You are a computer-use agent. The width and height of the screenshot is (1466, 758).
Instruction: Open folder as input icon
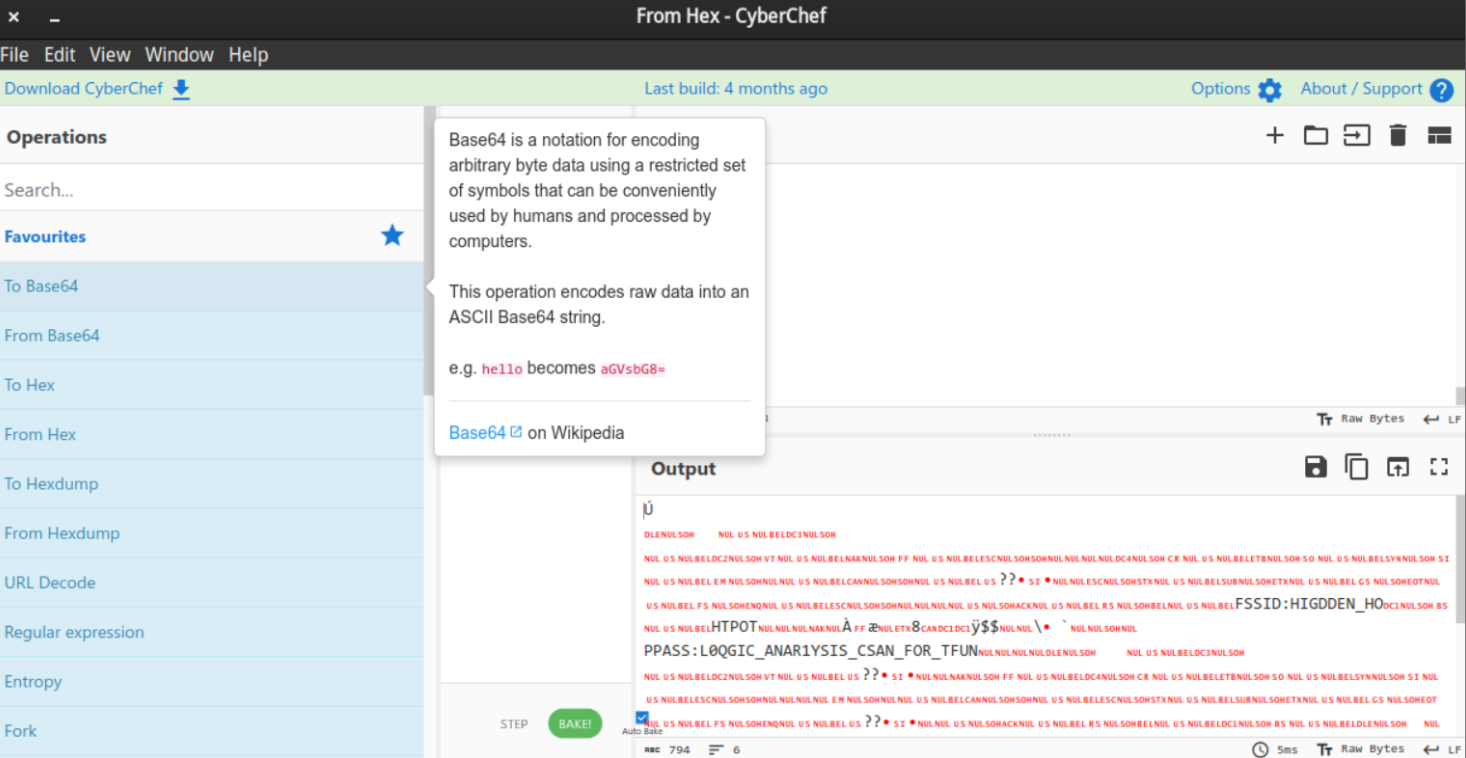coord(1315,136)
